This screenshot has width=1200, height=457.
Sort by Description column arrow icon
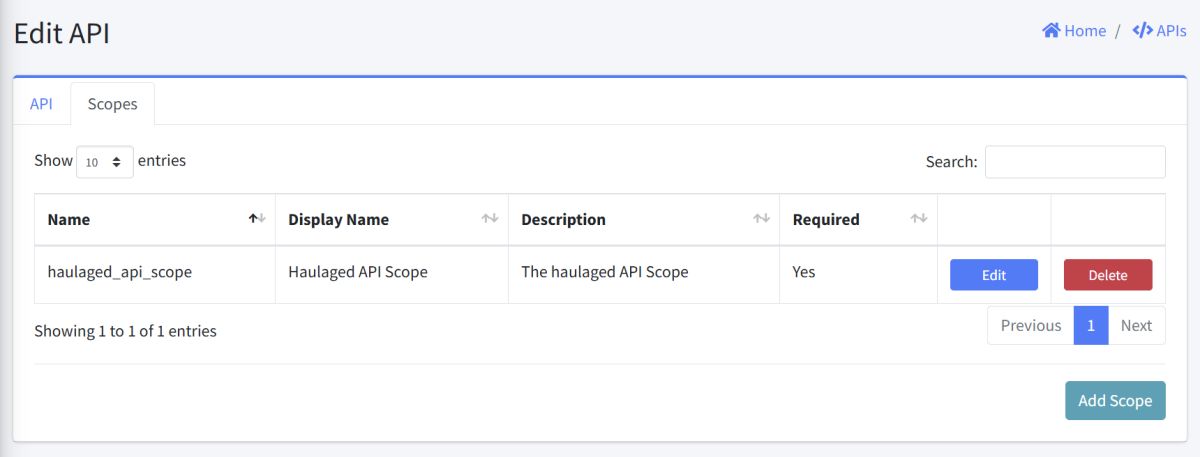761,219
